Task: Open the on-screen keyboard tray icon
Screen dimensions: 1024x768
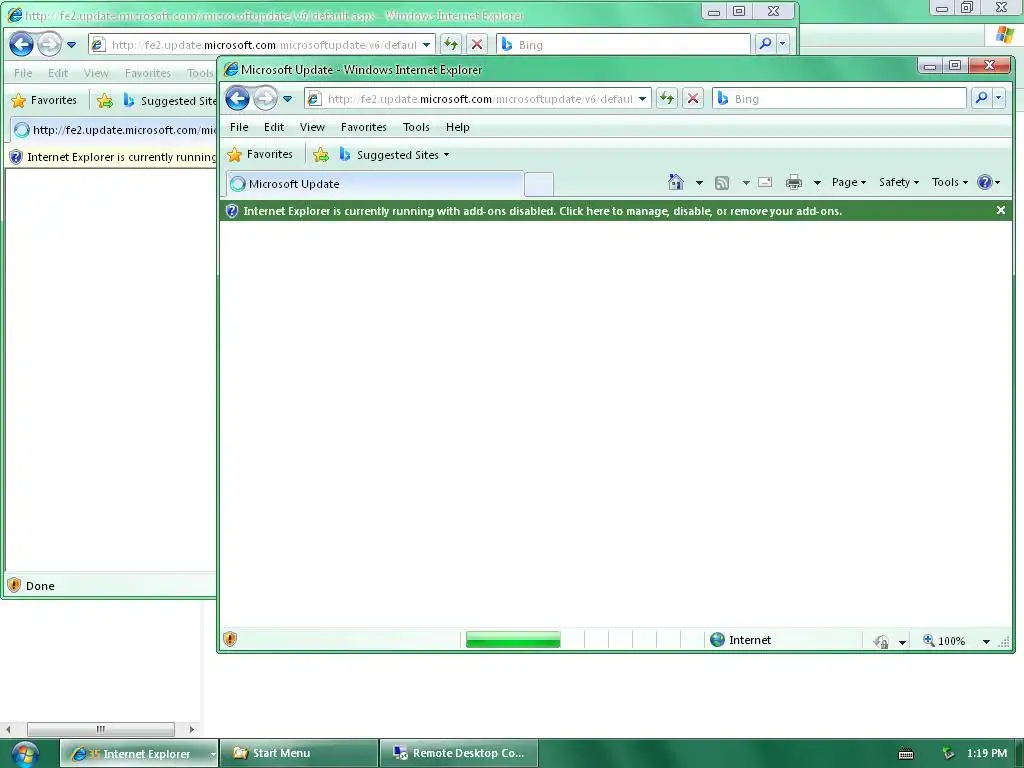Action: coord(906,754)
